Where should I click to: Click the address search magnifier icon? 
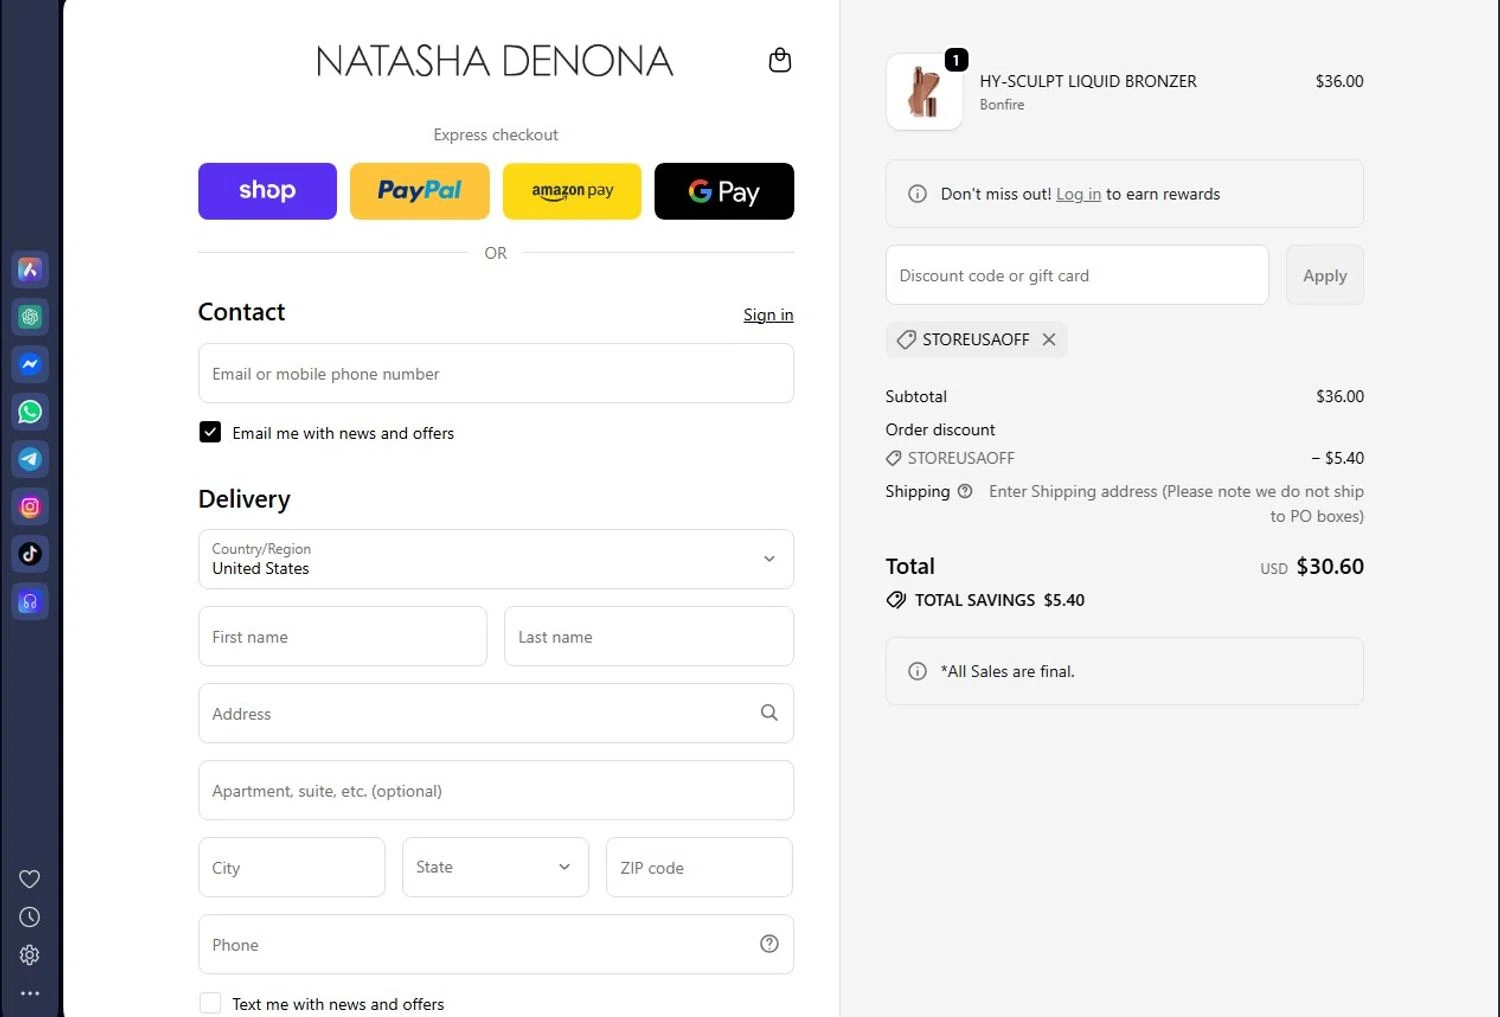(769, 712)
